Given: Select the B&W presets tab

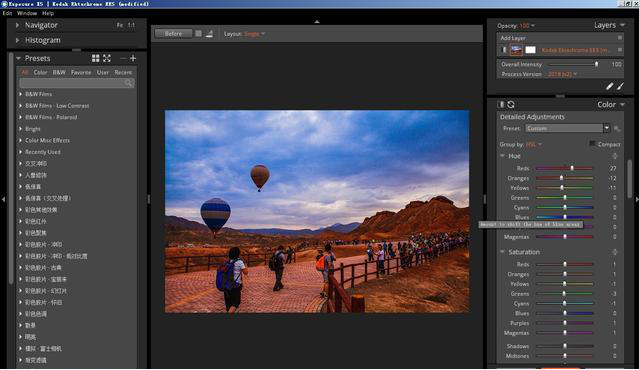Looking at the screenshot, I should [59, 72].
